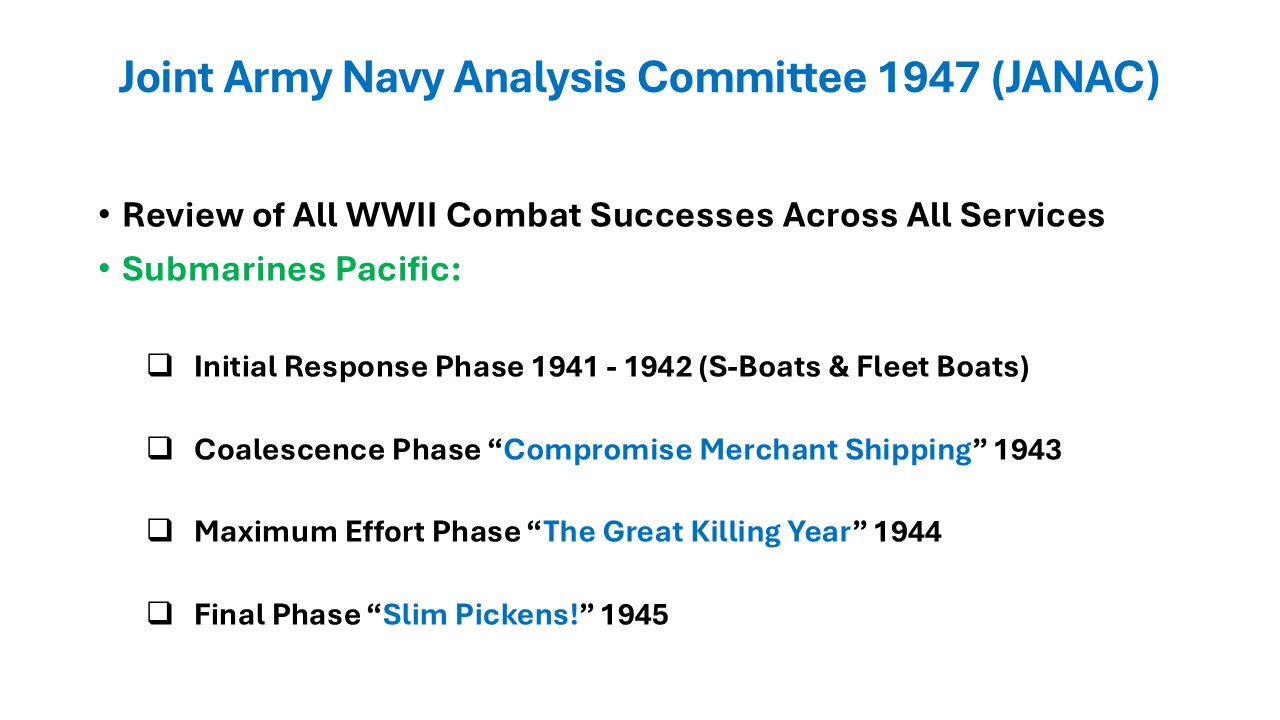
Task: Click the green bullet dot before Submarines Pacific
Action: 105,270
